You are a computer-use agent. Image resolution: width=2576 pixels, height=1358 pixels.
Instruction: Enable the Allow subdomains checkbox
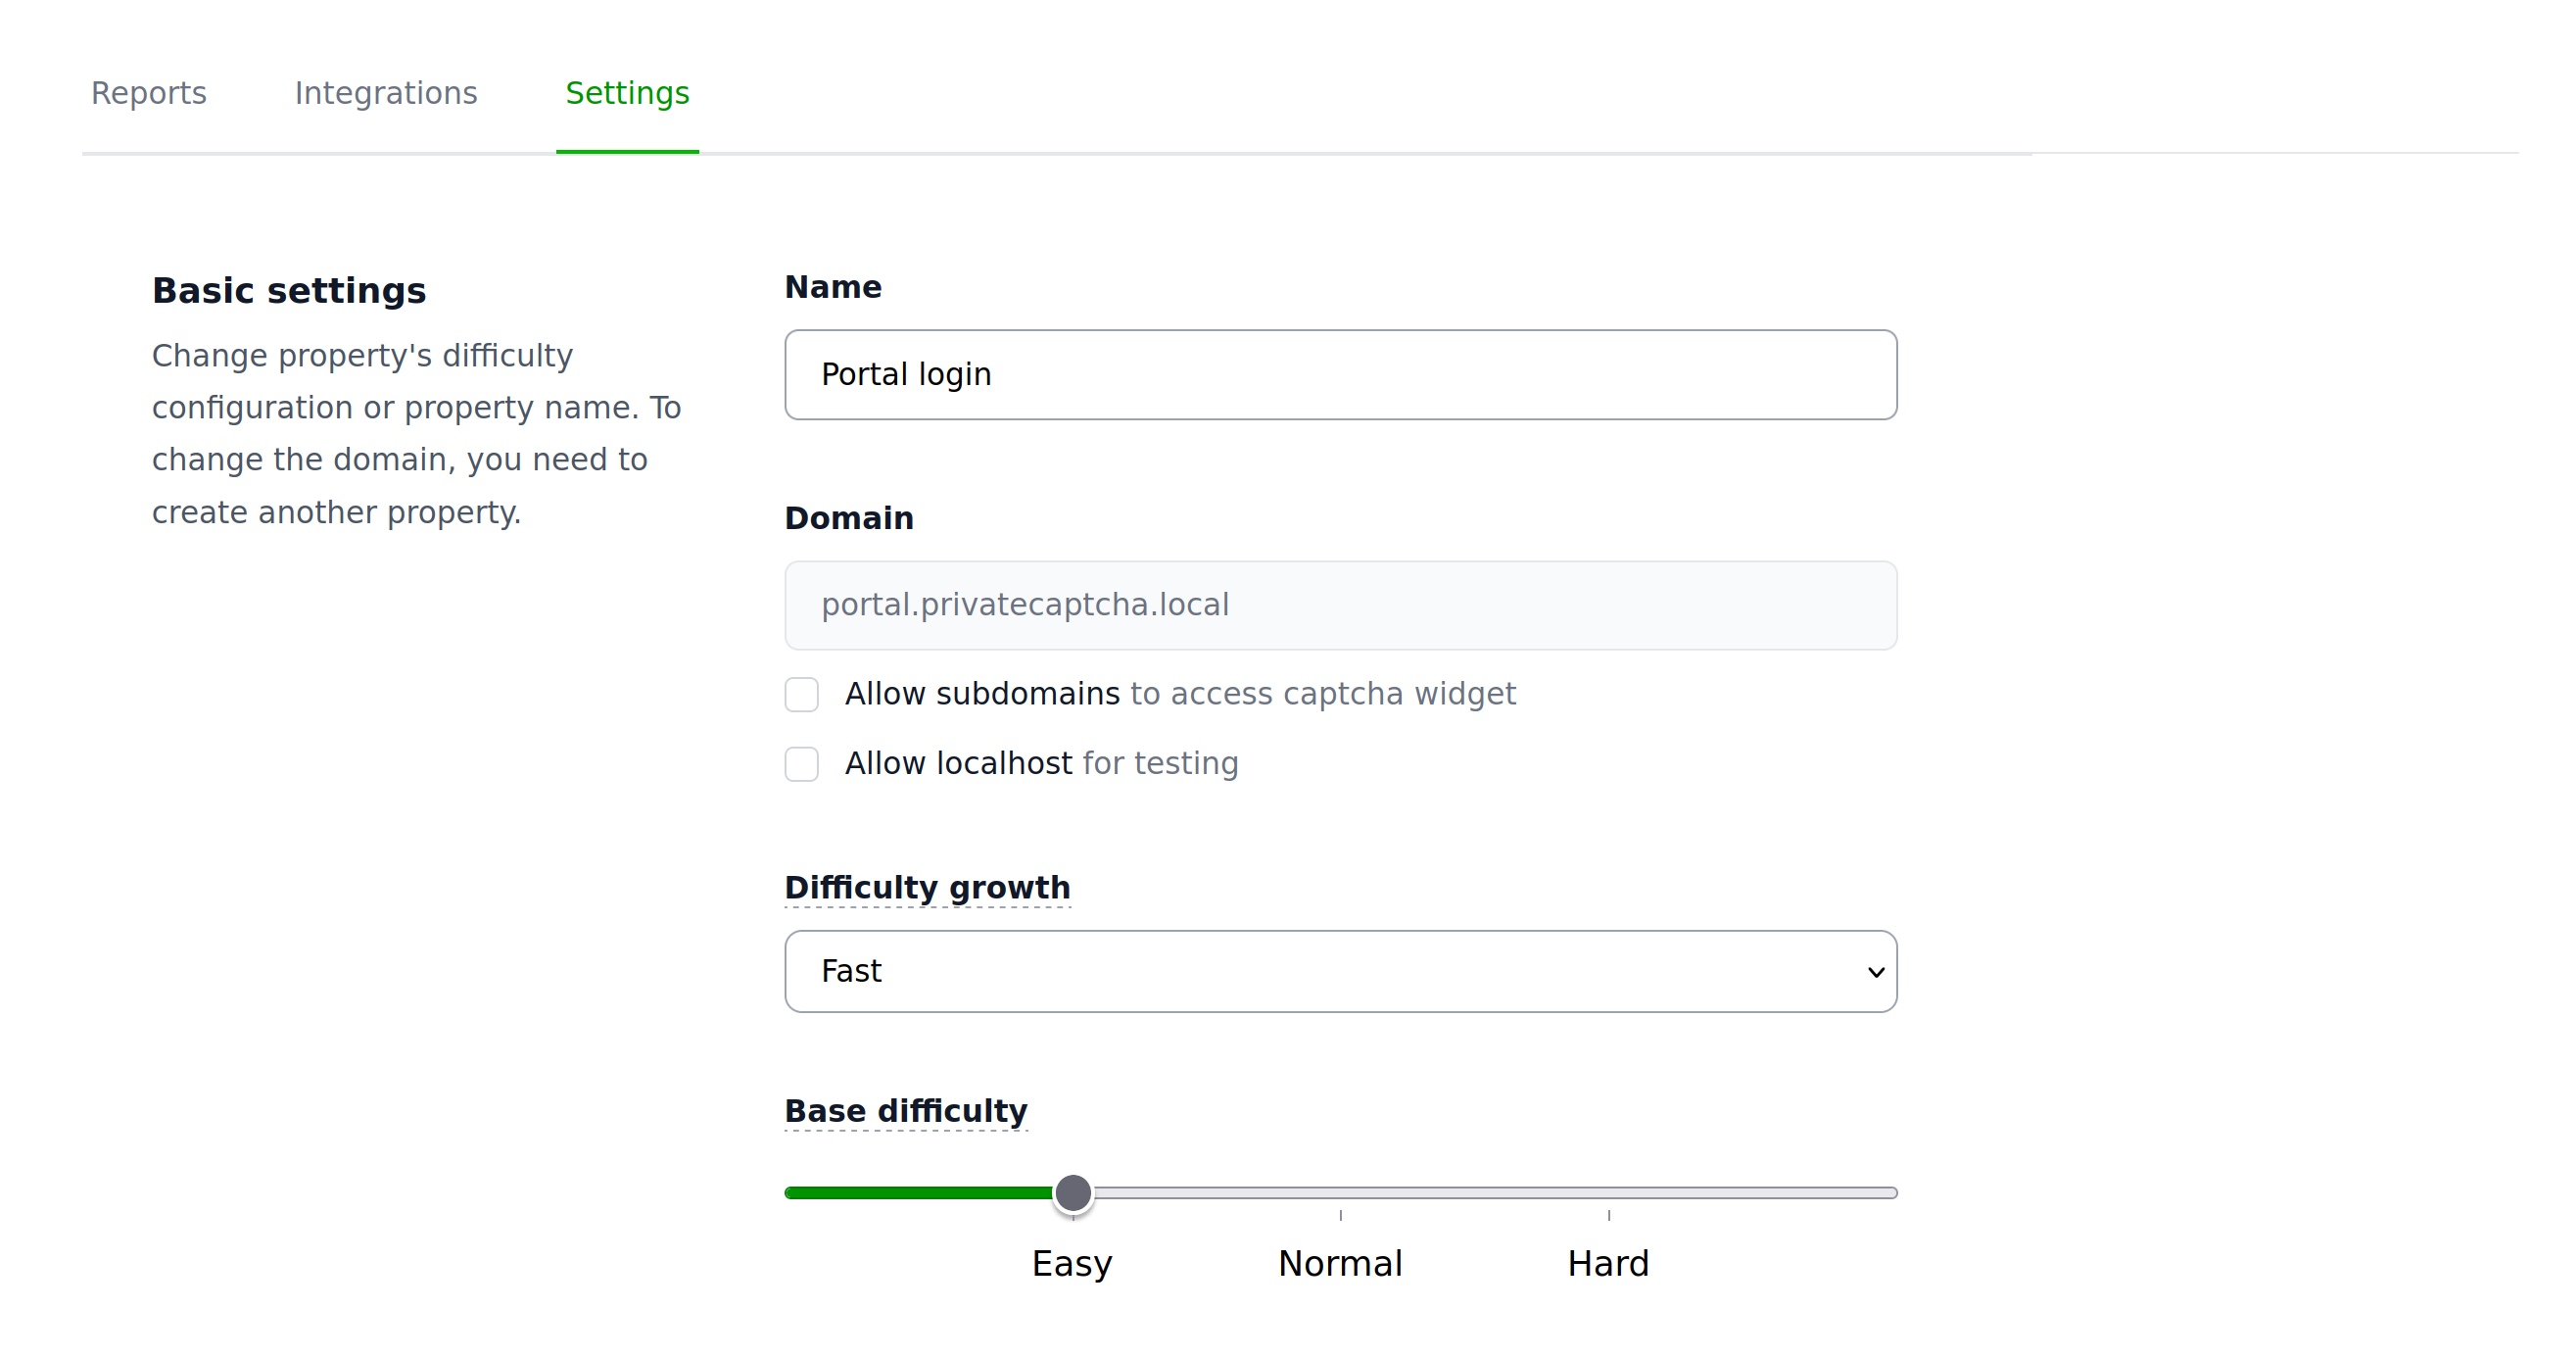click(x=801, y=694)
